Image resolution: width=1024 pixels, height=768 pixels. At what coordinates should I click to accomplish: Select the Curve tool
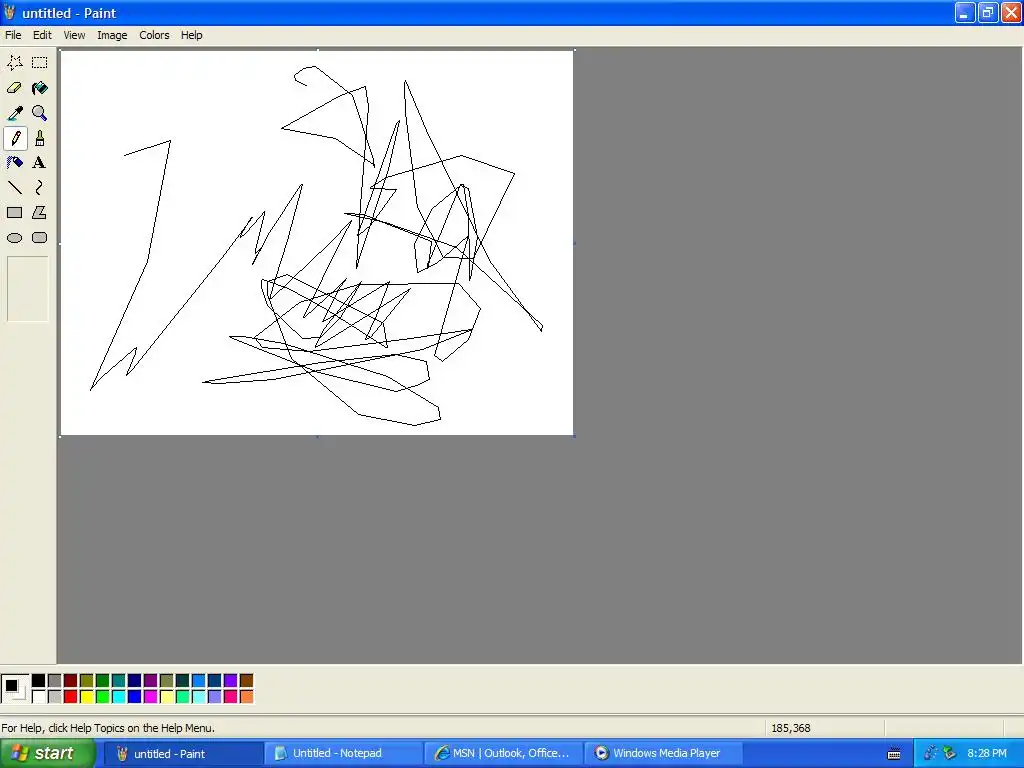click(40, 188)
